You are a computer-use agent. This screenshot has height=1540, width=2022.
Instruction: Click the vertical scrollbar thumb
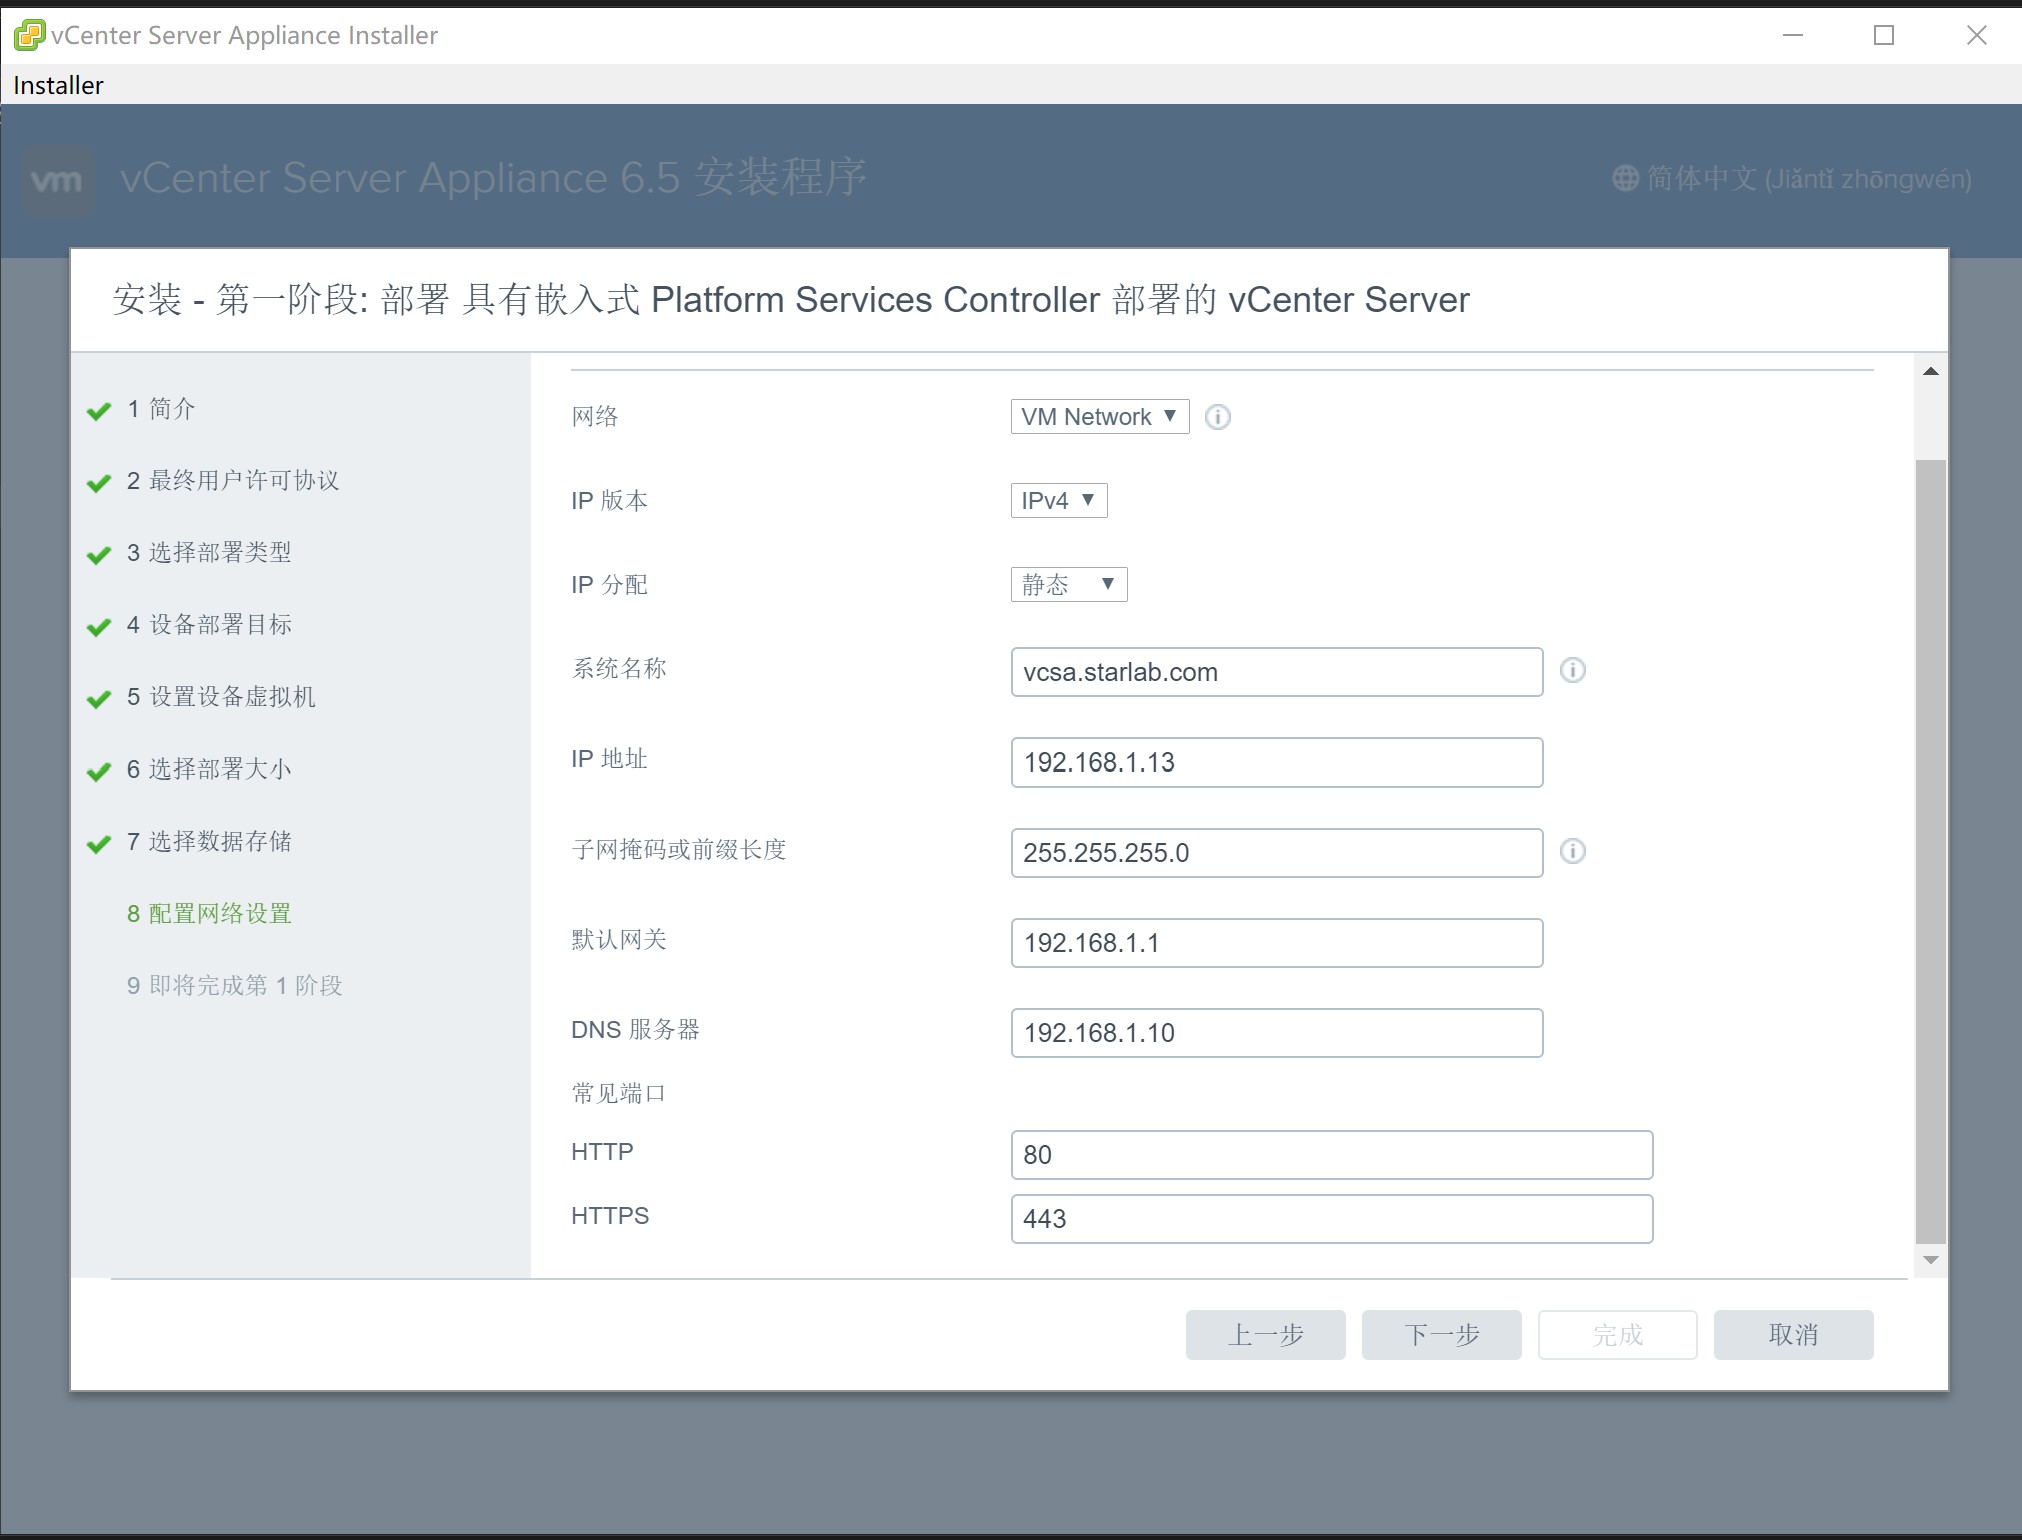click(1931, 851)
